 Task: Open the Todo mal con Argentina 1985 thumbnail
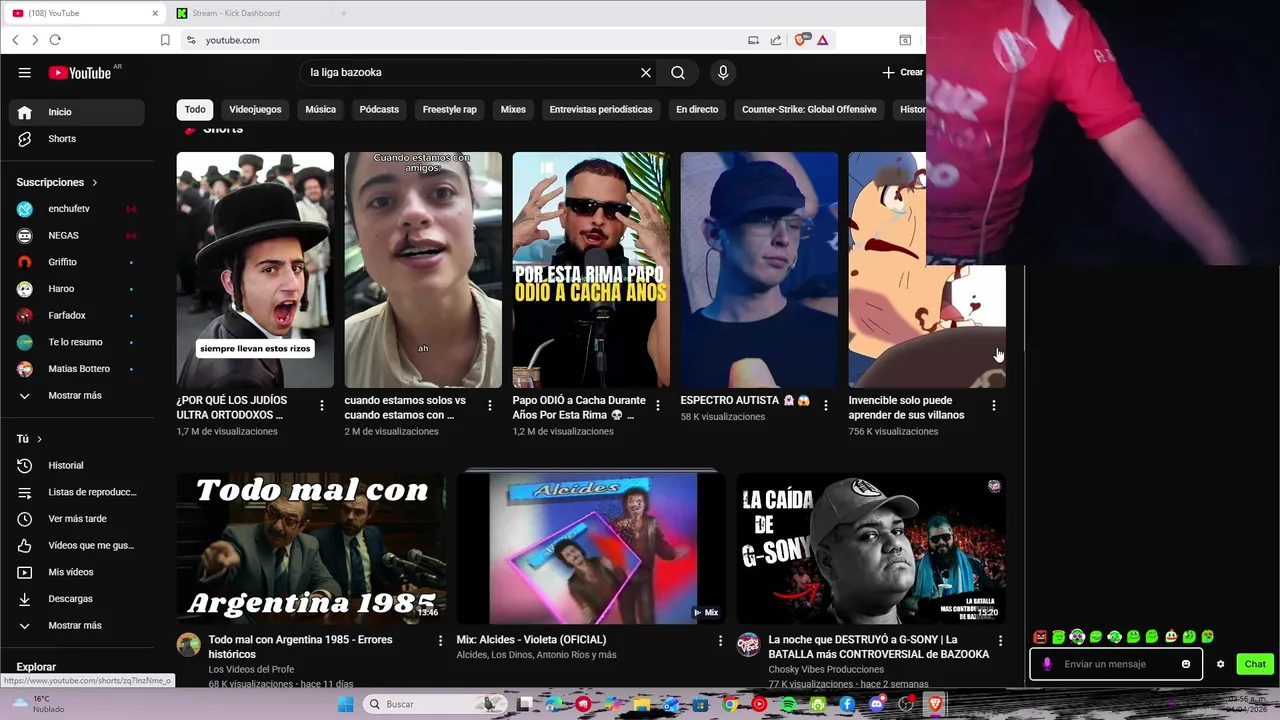tap(311, 548)
